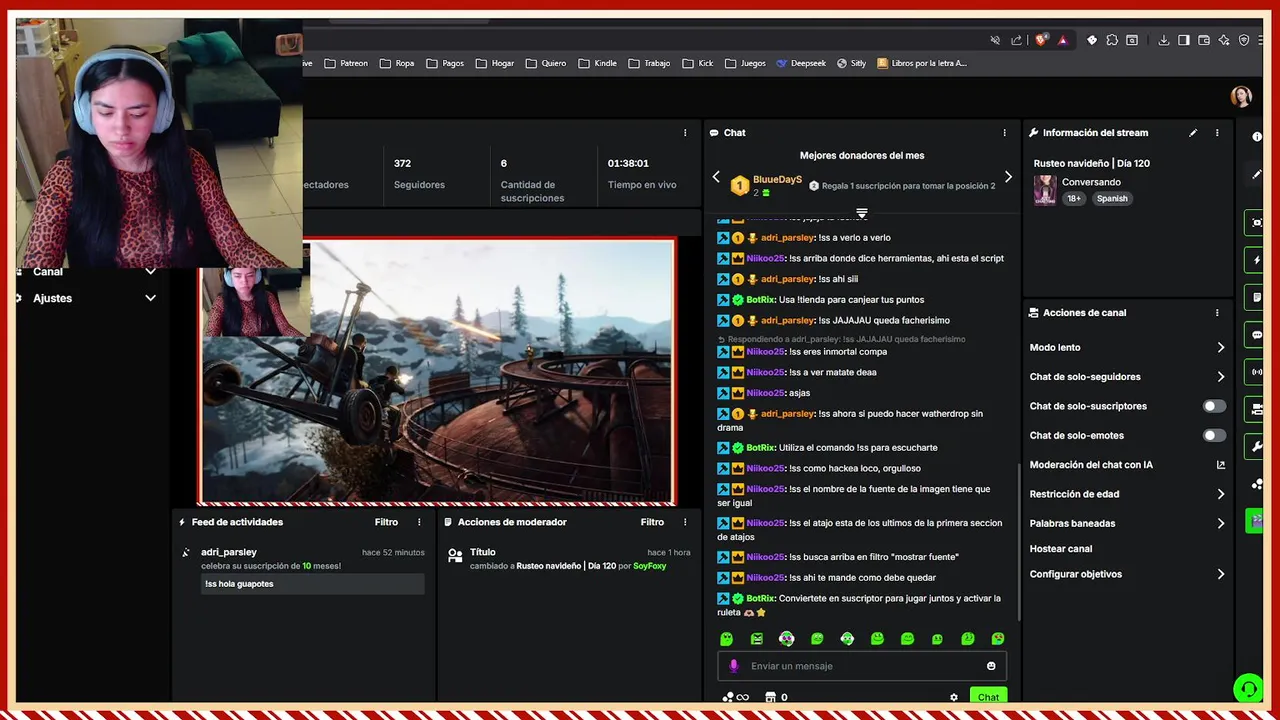Click the chat scroll-to-bottom arrow indicator
The height and width of the screenshot is (720, 1280).
click(862, 213)
